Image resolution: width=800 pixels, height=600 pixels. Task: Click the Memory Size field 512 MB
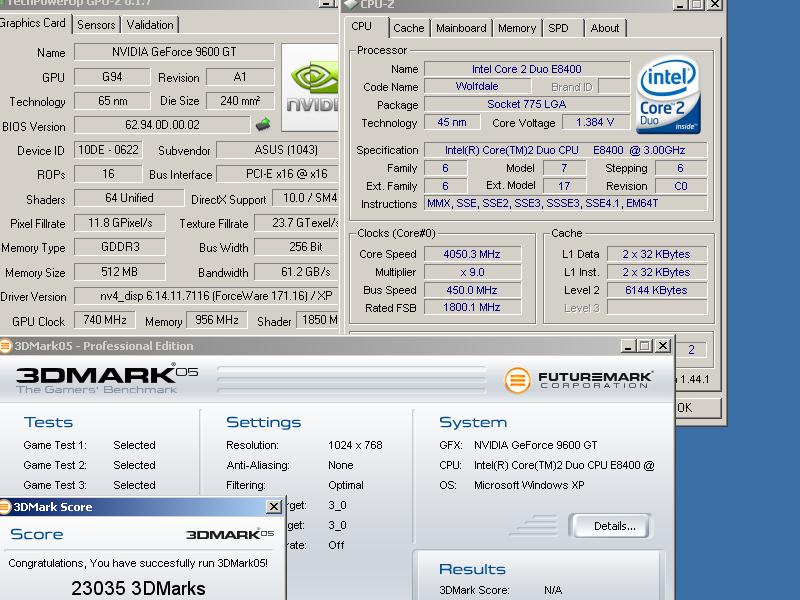[119, 272]
